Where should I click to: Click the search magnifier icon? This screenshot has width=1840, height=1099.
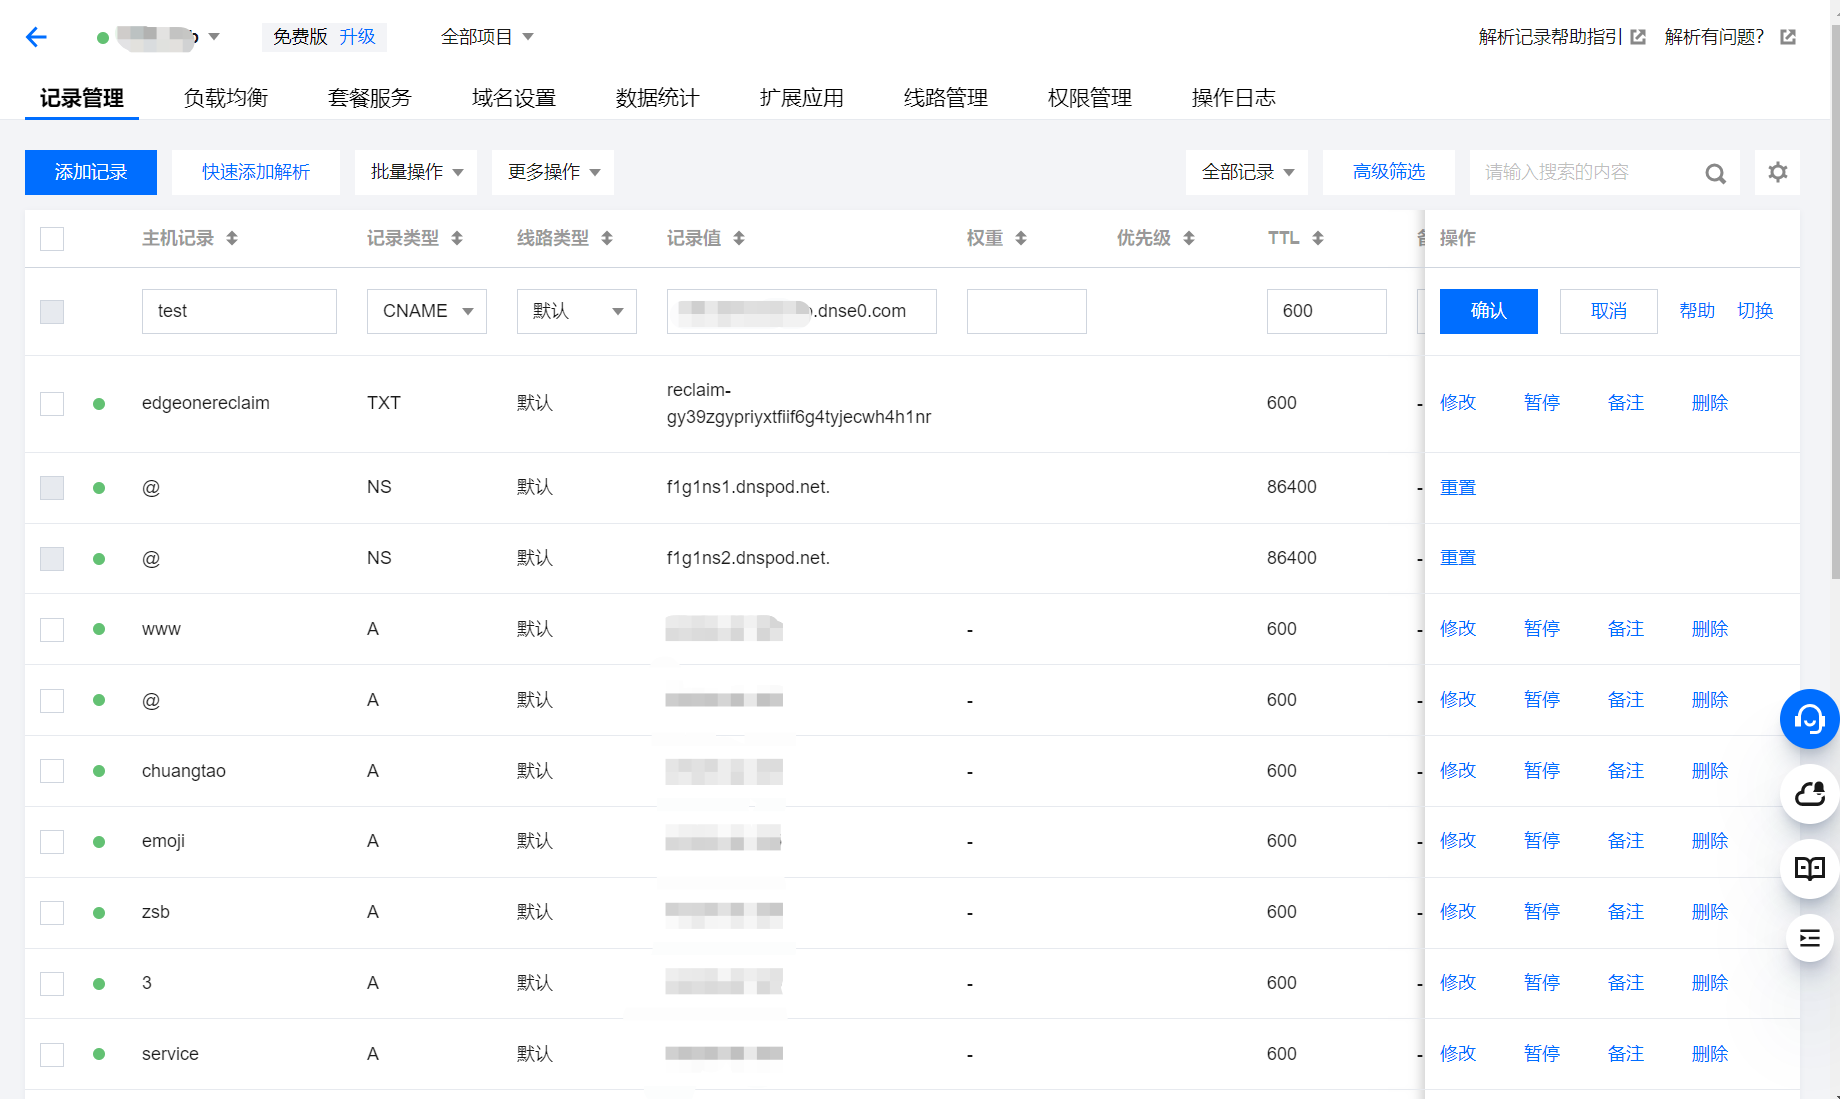coord(1715,173)
